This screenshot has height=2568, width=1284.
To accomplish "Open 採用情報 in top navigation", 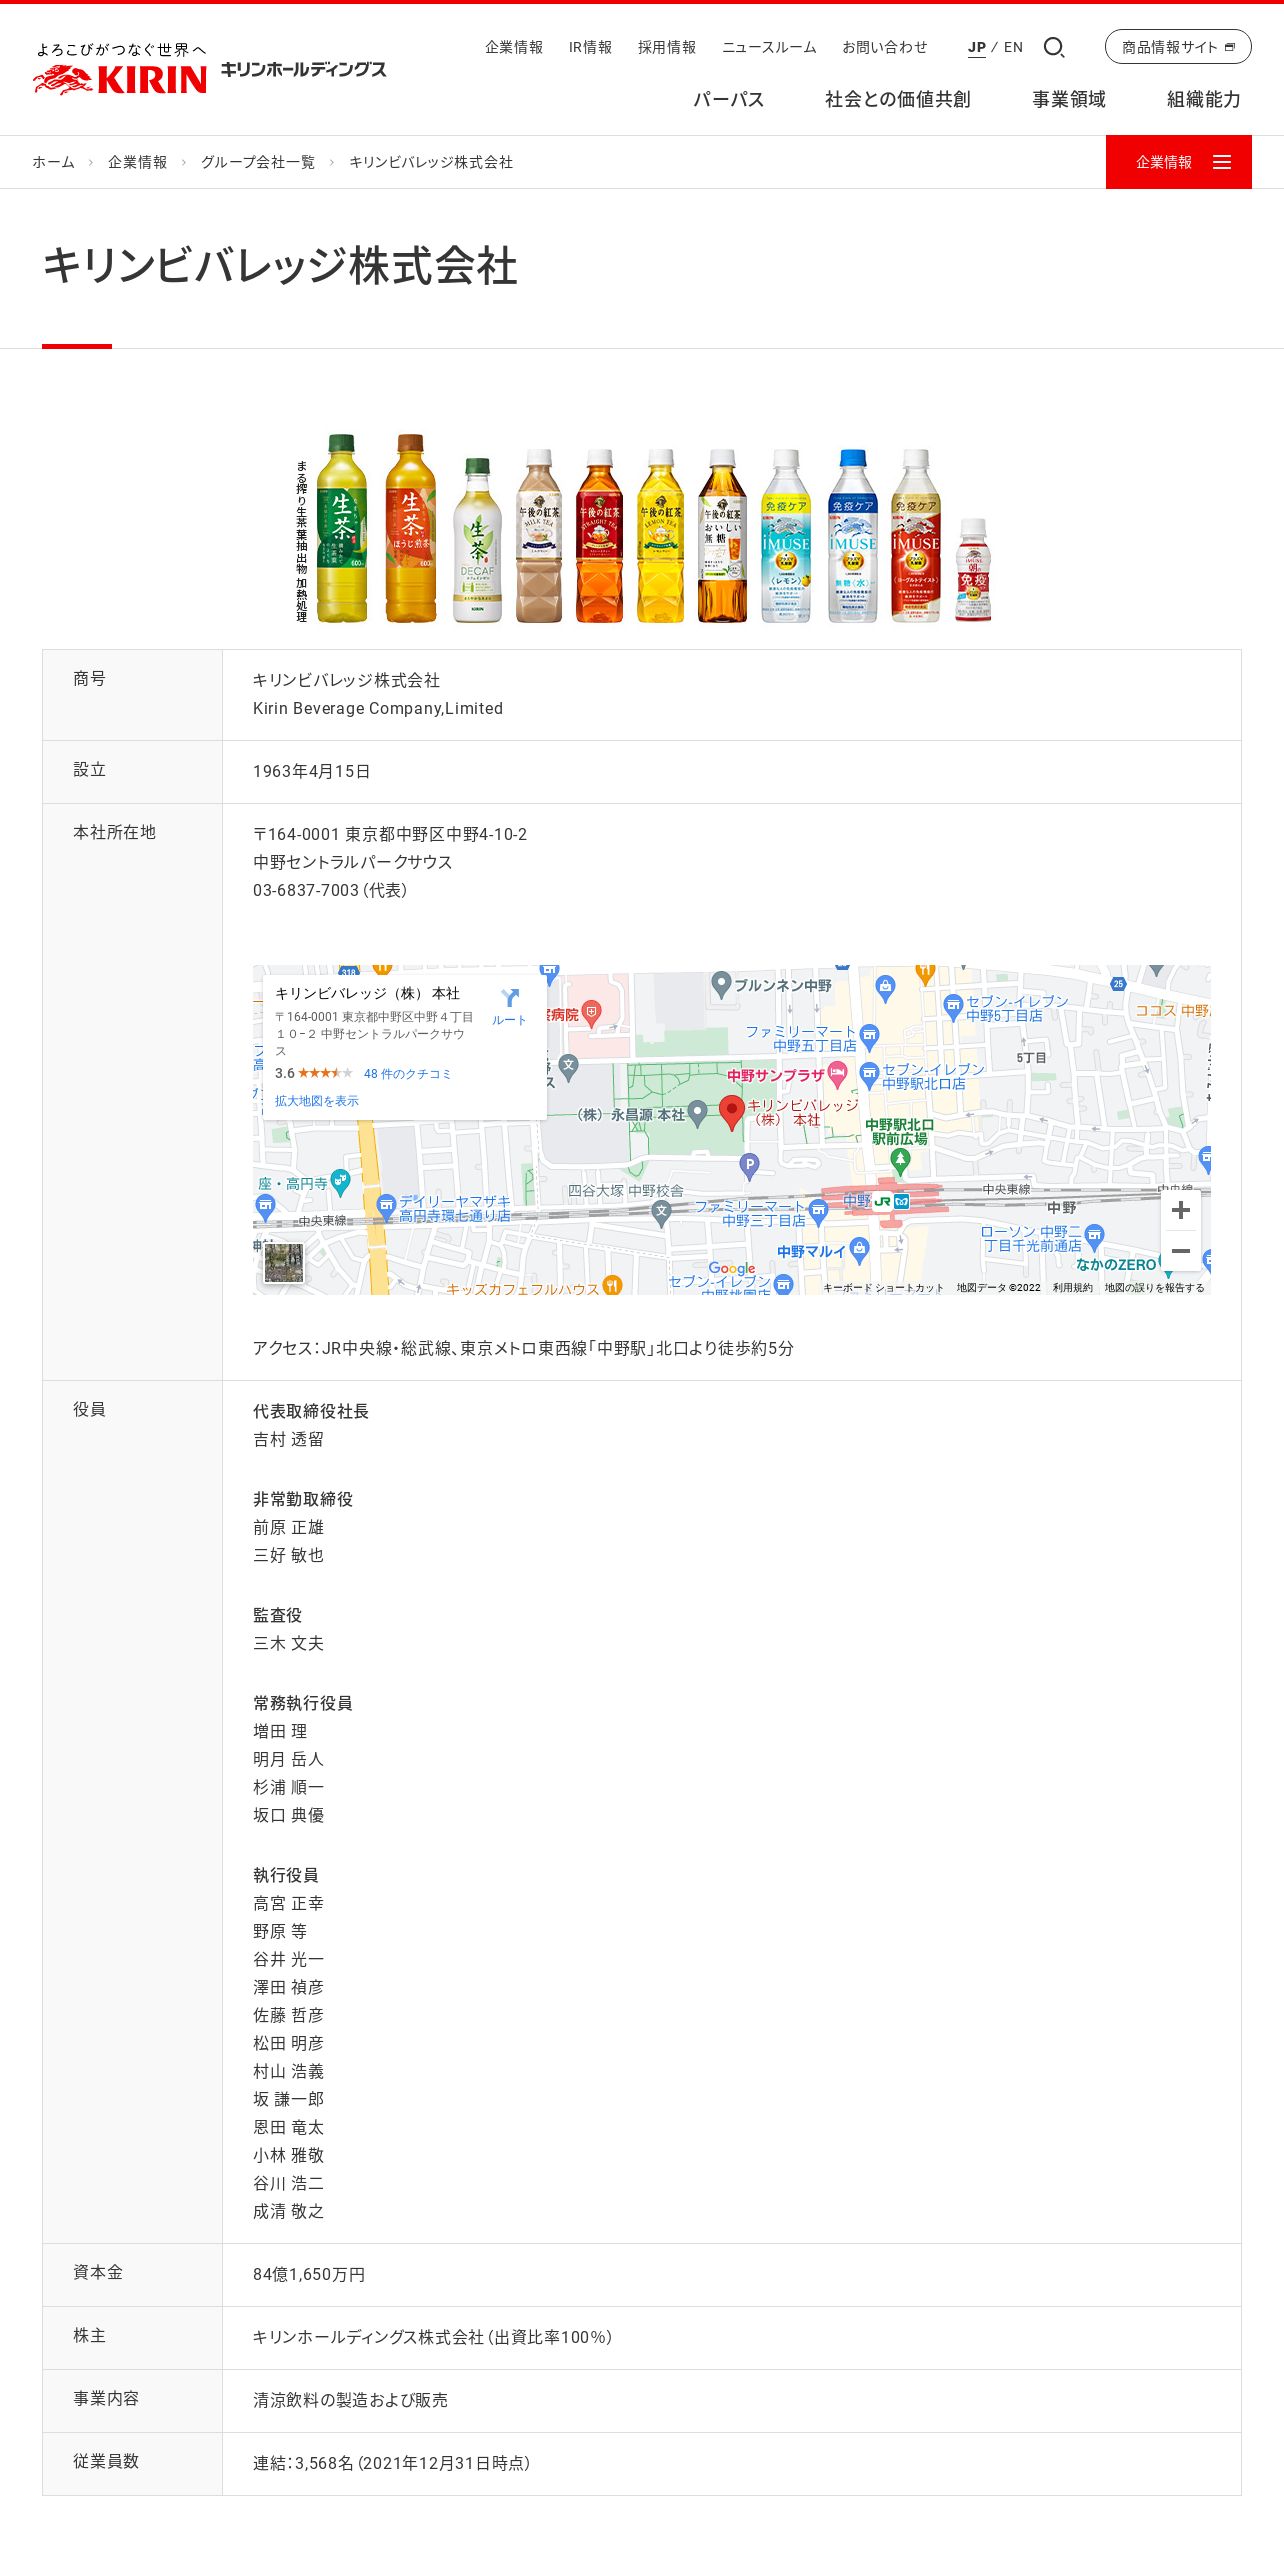I will click(667, 47).
